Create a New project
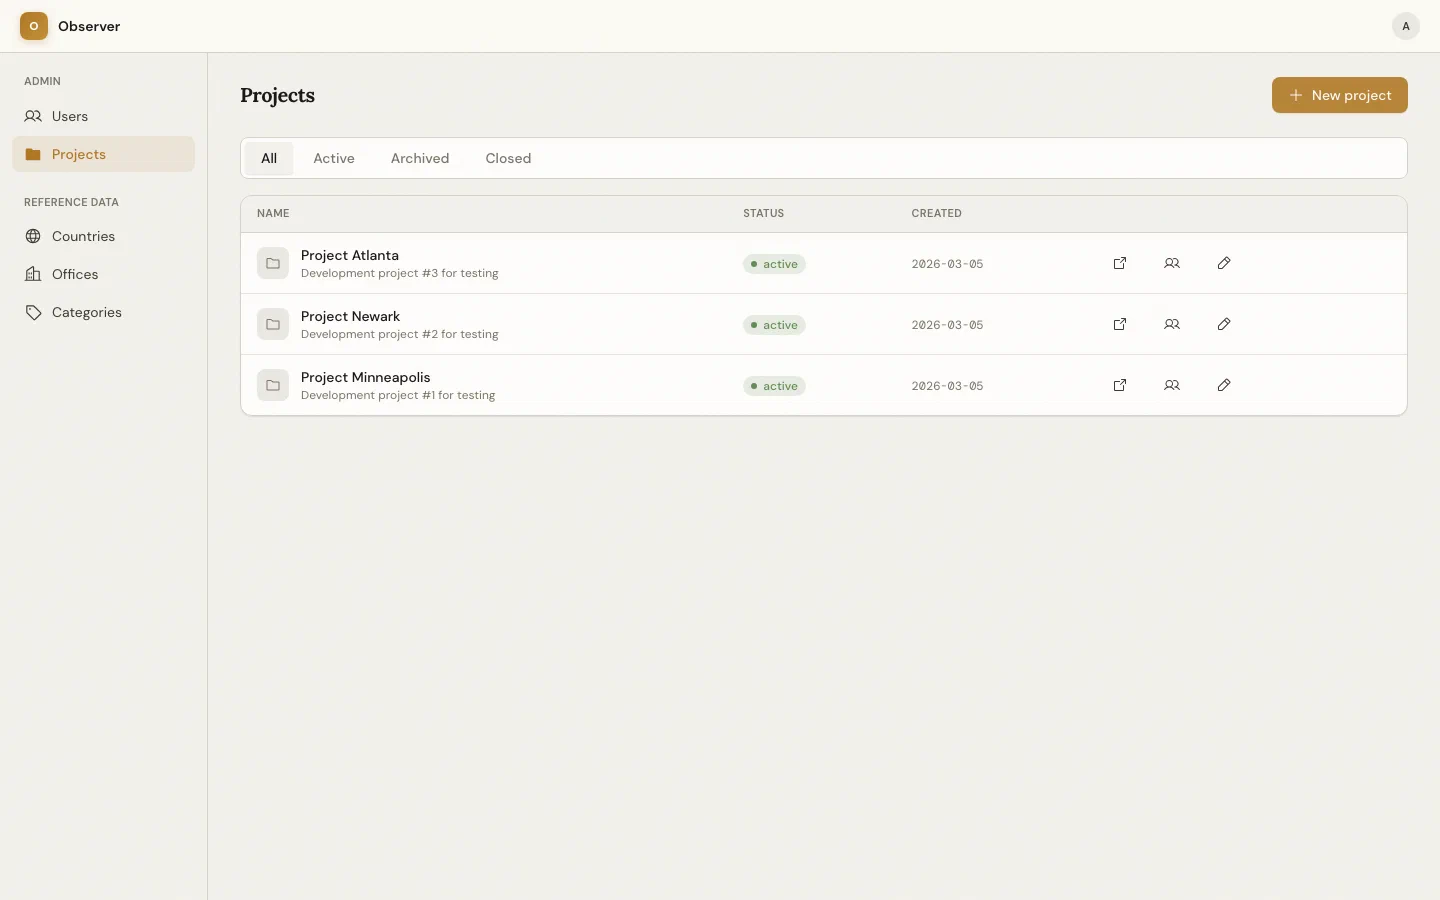Viewport: 1440px width, 900px height. (1339, 95)
